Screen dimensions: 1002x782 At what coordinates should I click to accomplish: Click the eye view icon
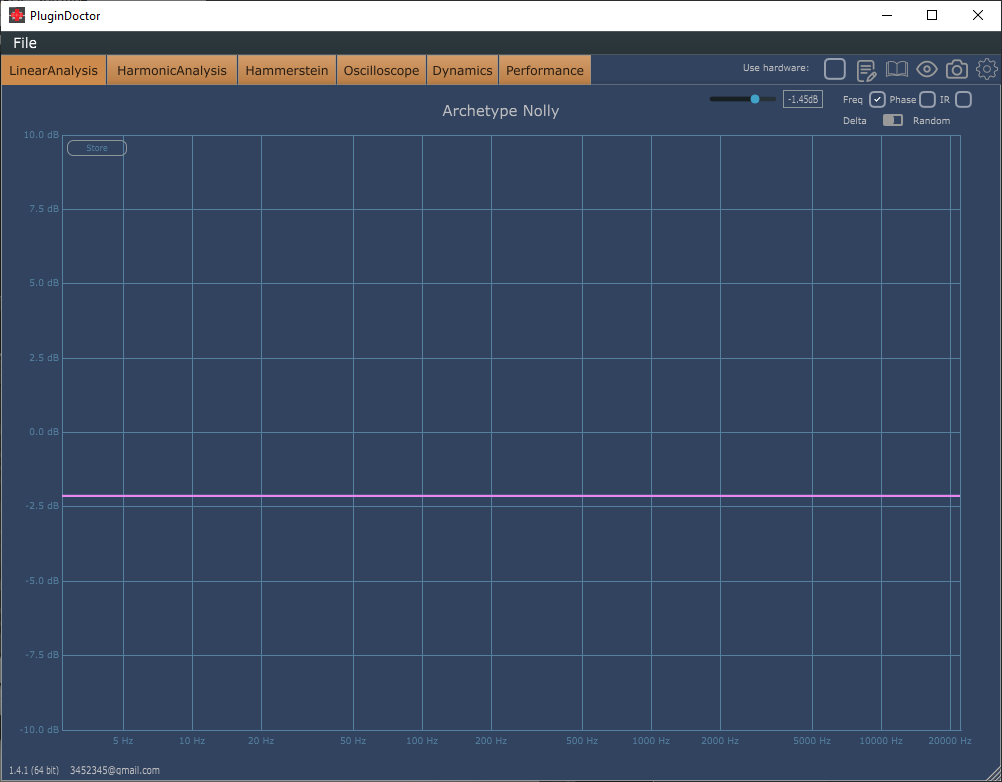[927, 69]
